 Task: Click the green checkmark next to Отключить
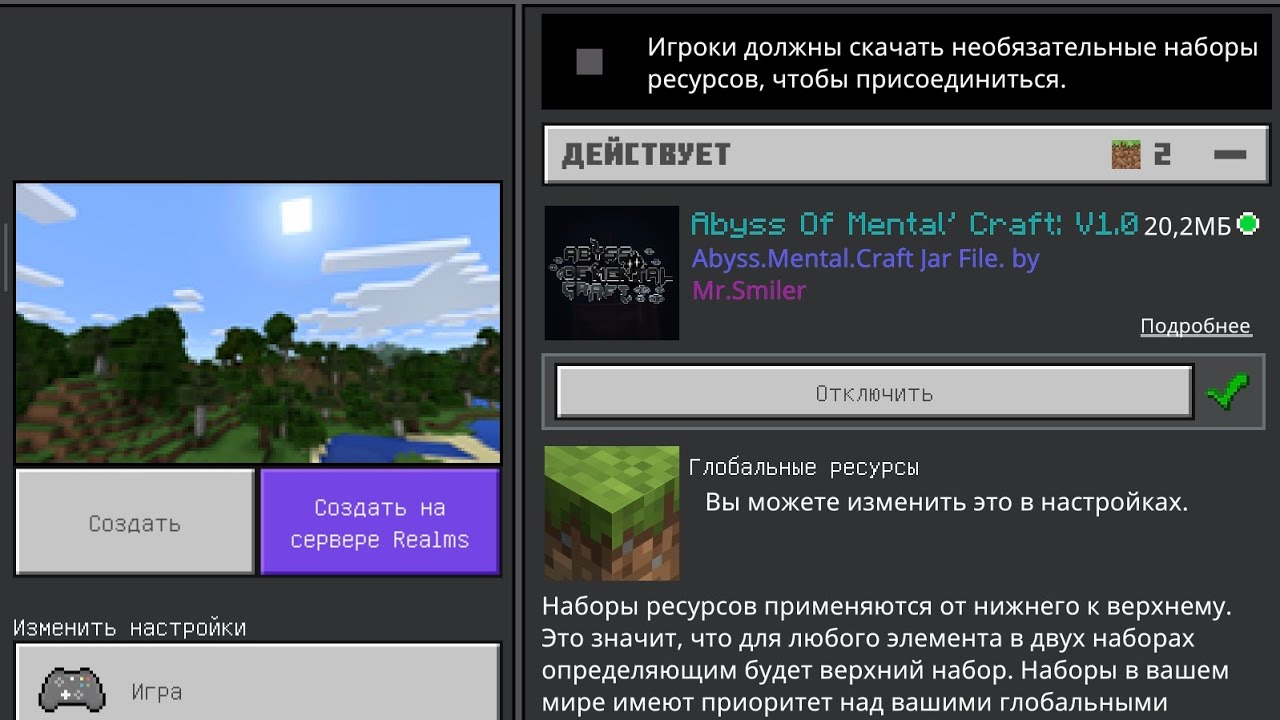pos(1227,392)
